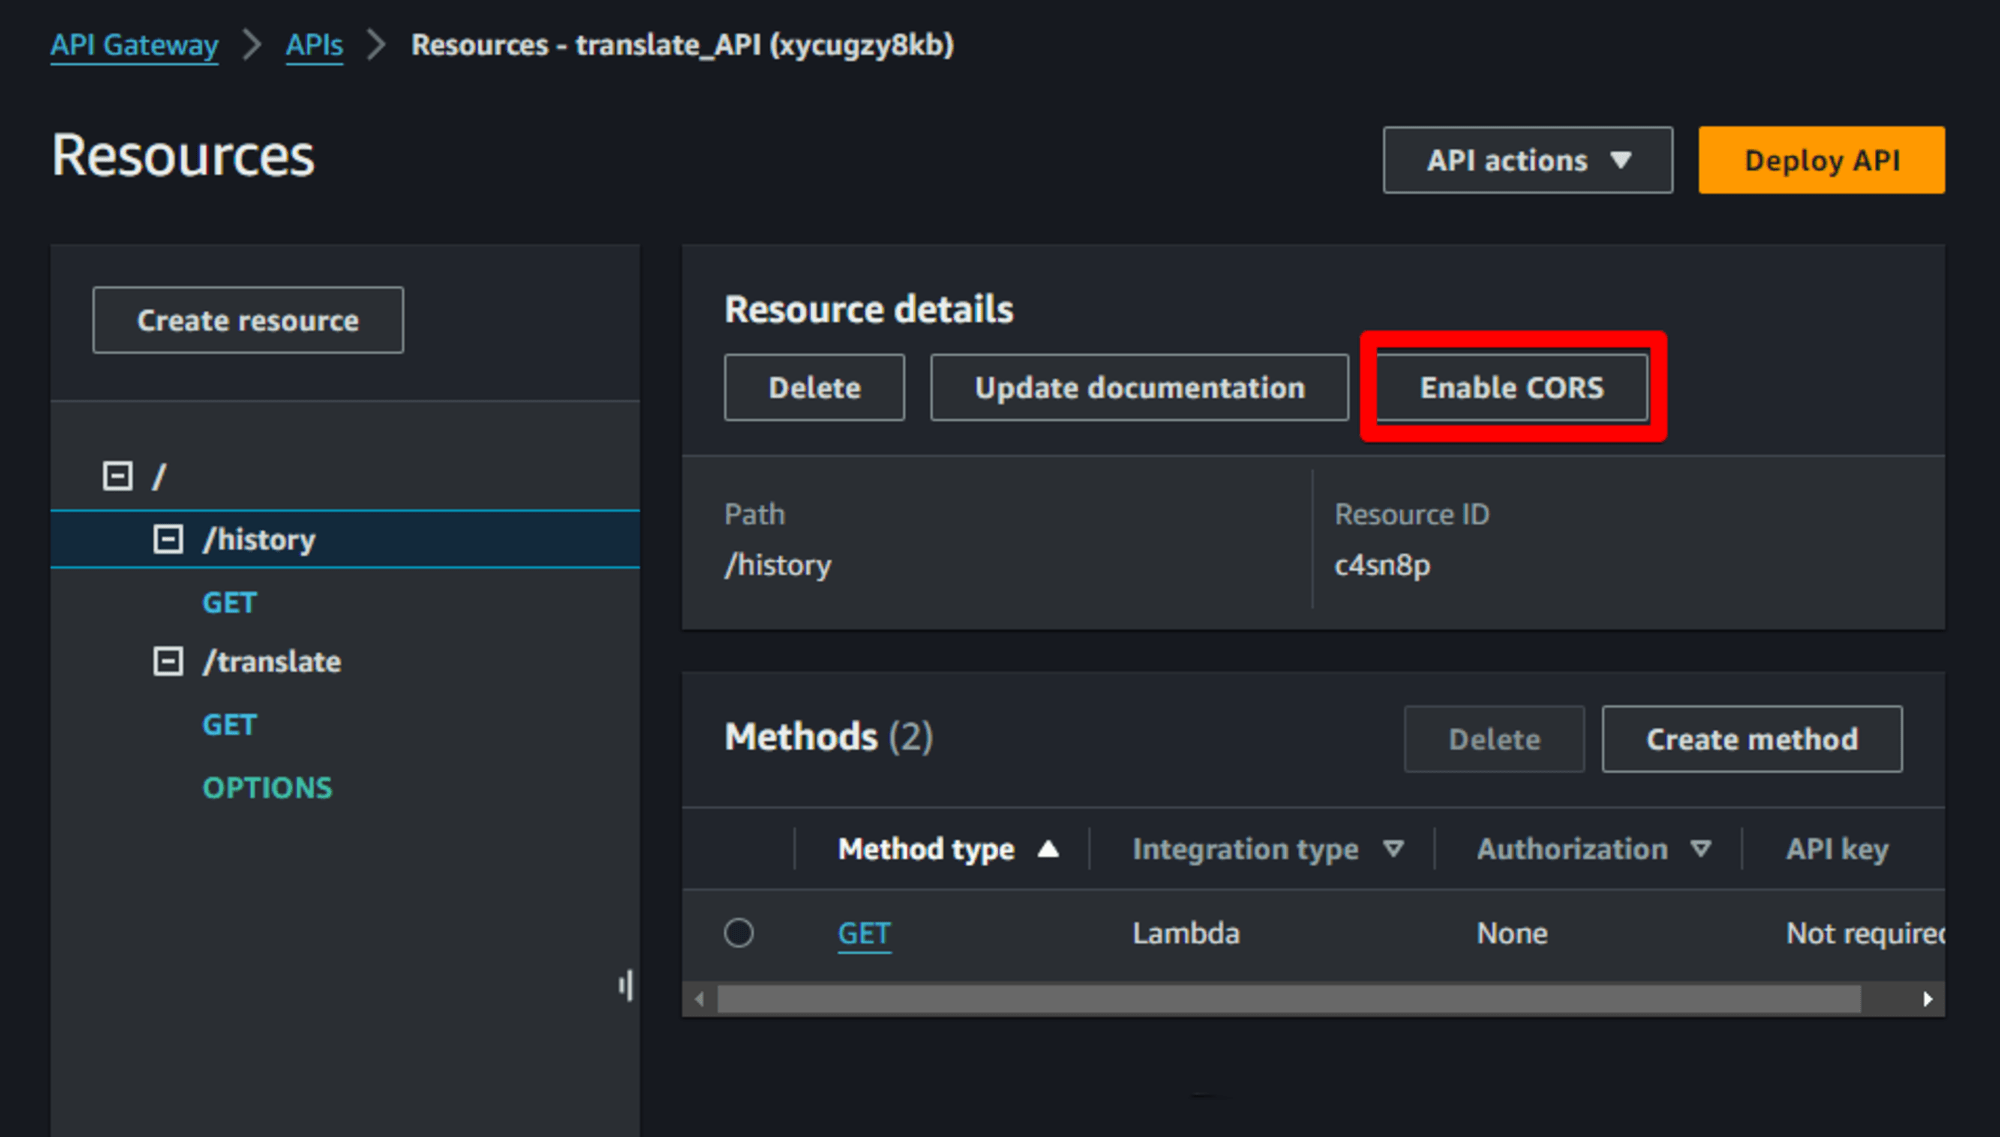Click the Deploy API button
This screenshot has height=1137, width=2000.
coord(1821,160)
